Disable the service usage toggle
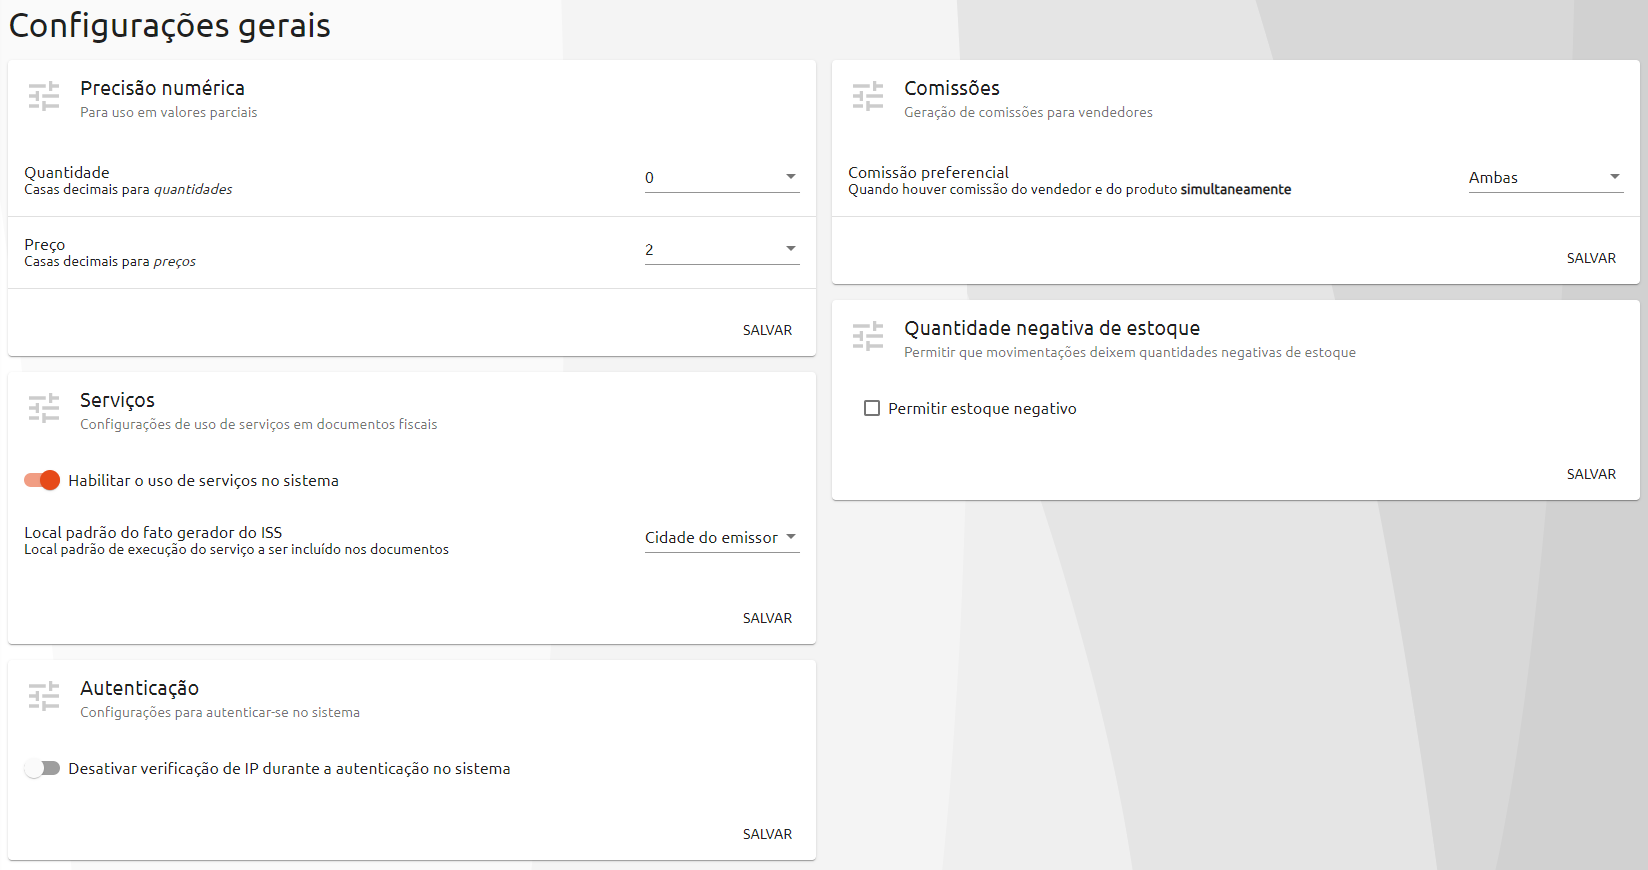This screenshot has height=870, width=1648. click(x=42, y=480)
